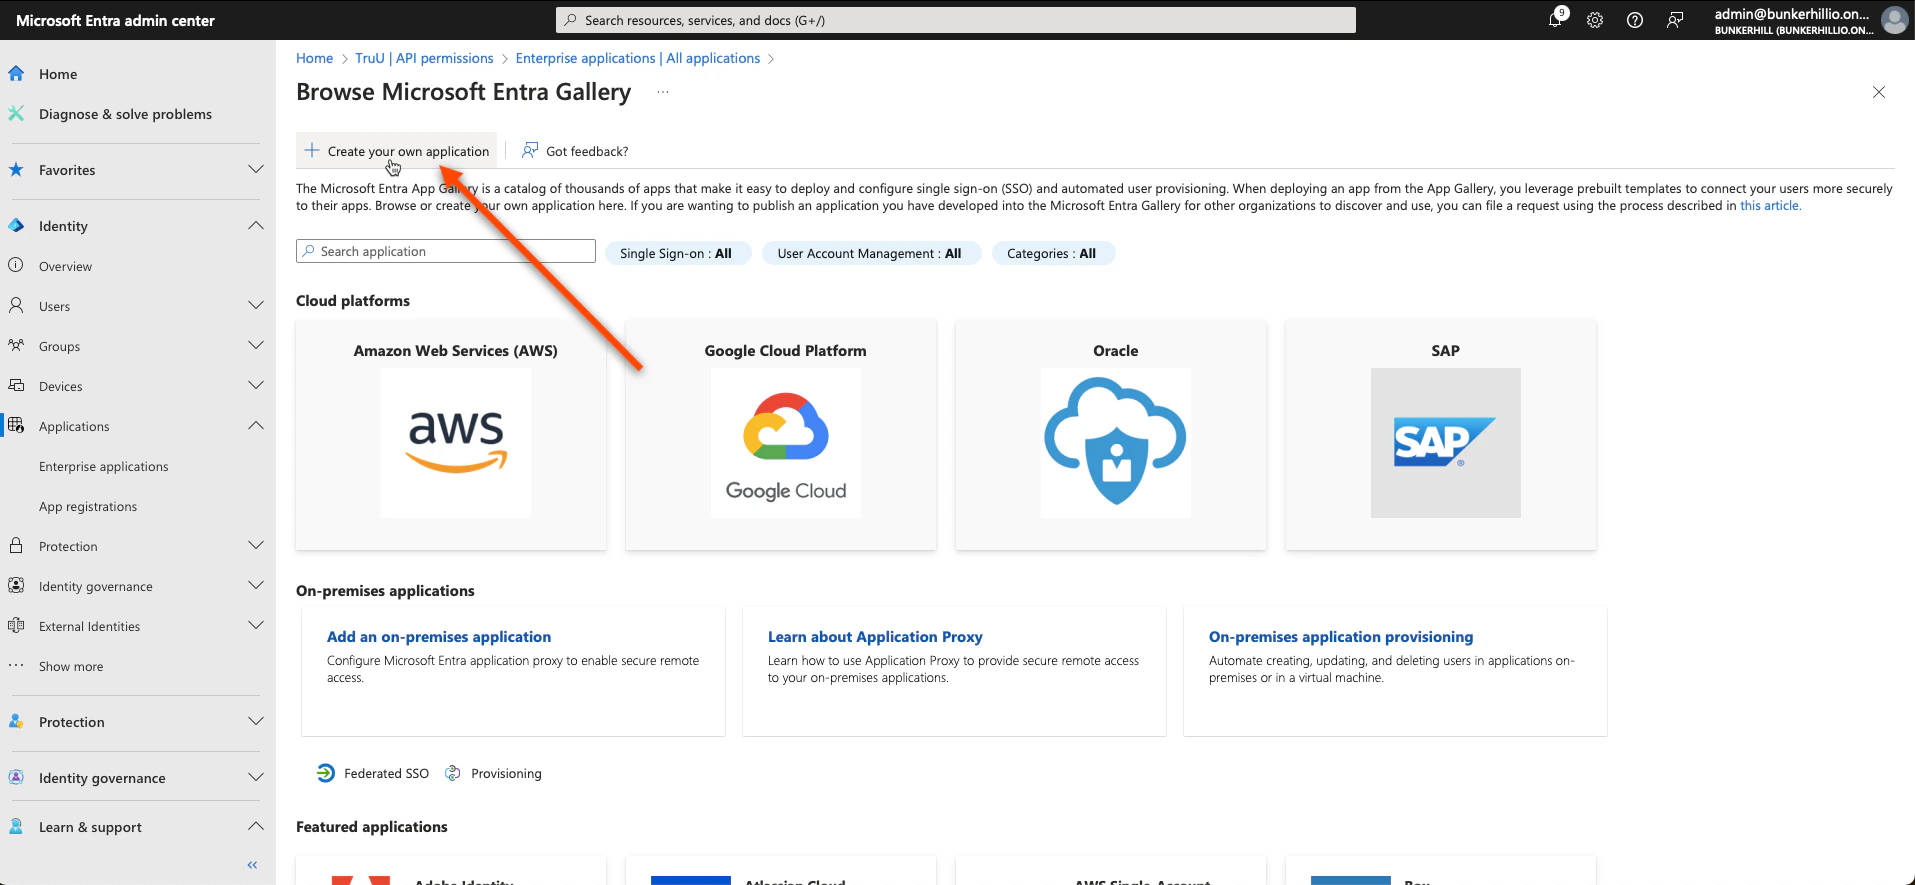This screenshot has height=885, width=1915.
Task: Expand the bottom Protection section chevron
Action: pos(256,721)
